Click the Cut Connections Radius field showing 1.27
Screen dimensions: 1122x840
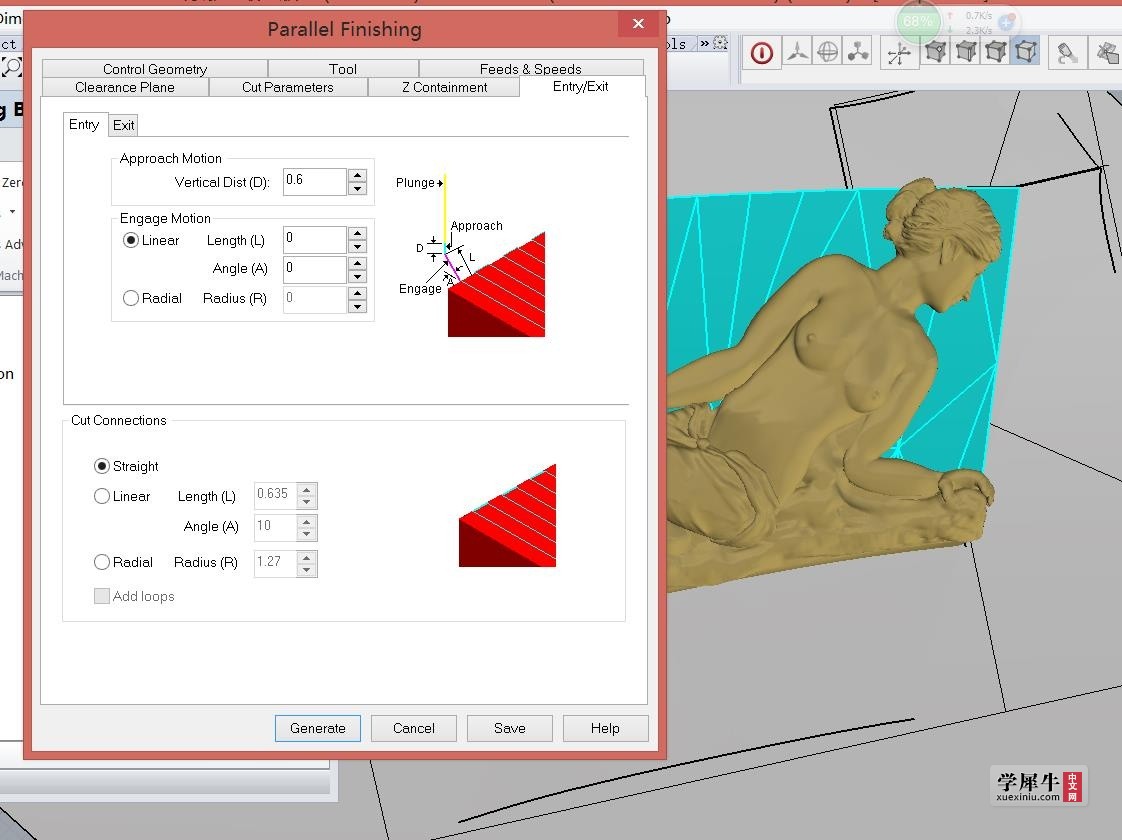[x=275, y=563]
